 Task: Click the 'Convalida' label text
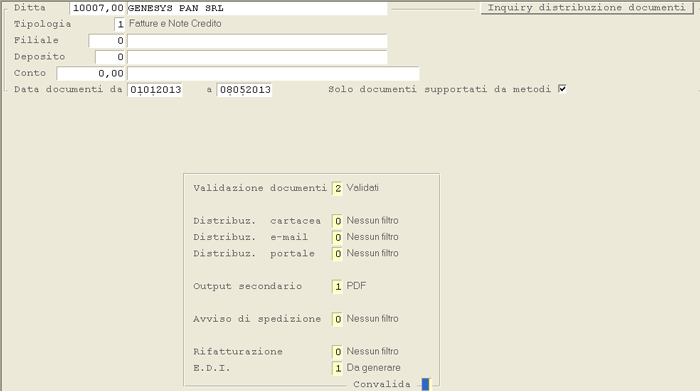coord(382,384)
